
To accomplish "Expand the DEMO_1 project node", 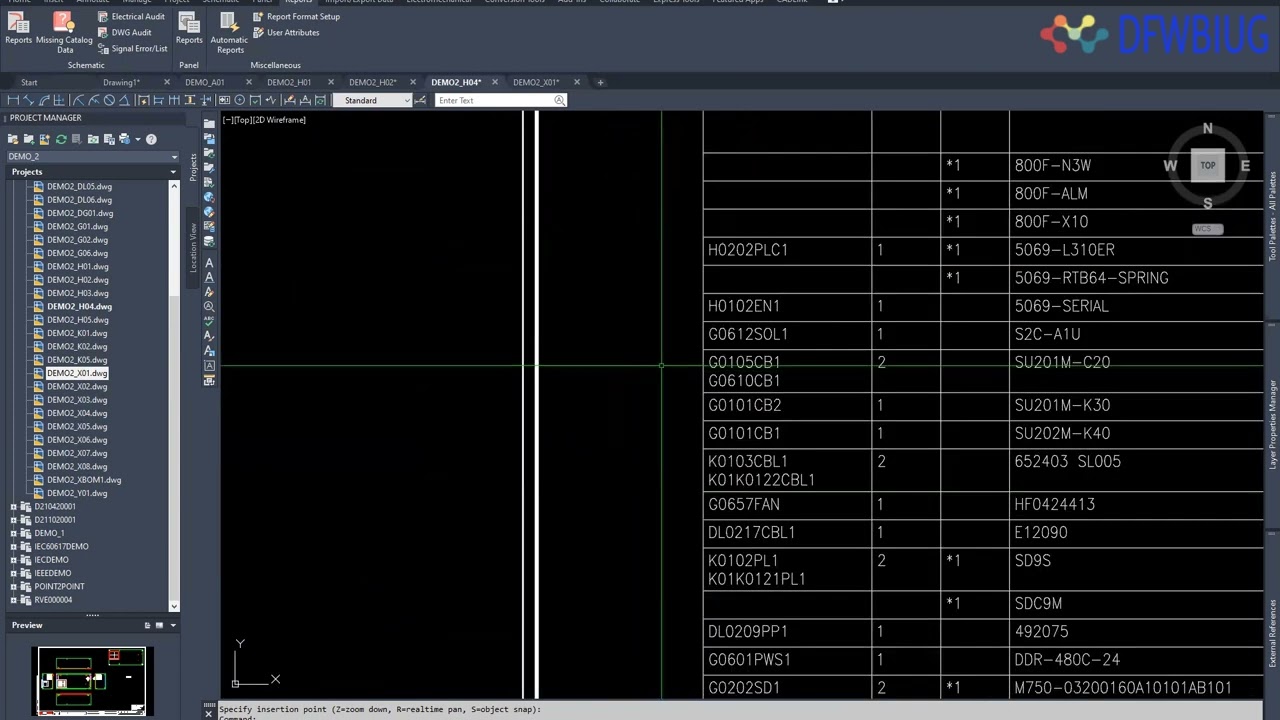I will [x=13, y=533].
